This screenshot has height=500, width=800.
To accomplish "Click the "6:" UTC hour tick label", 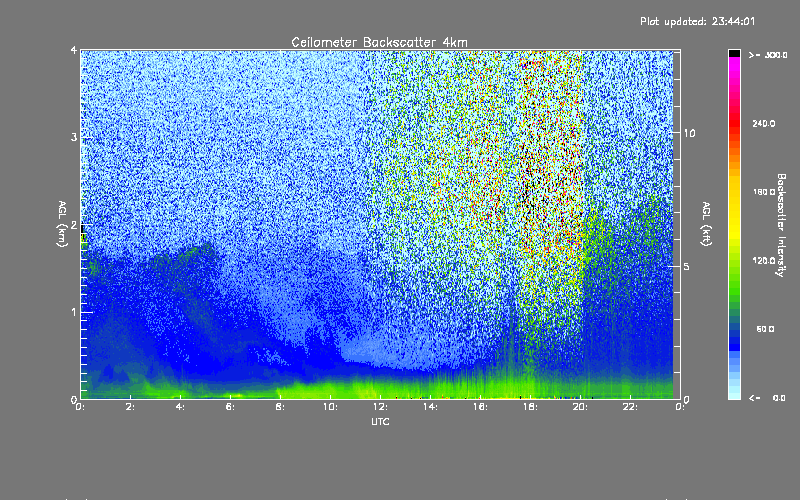I will [231, 407].
